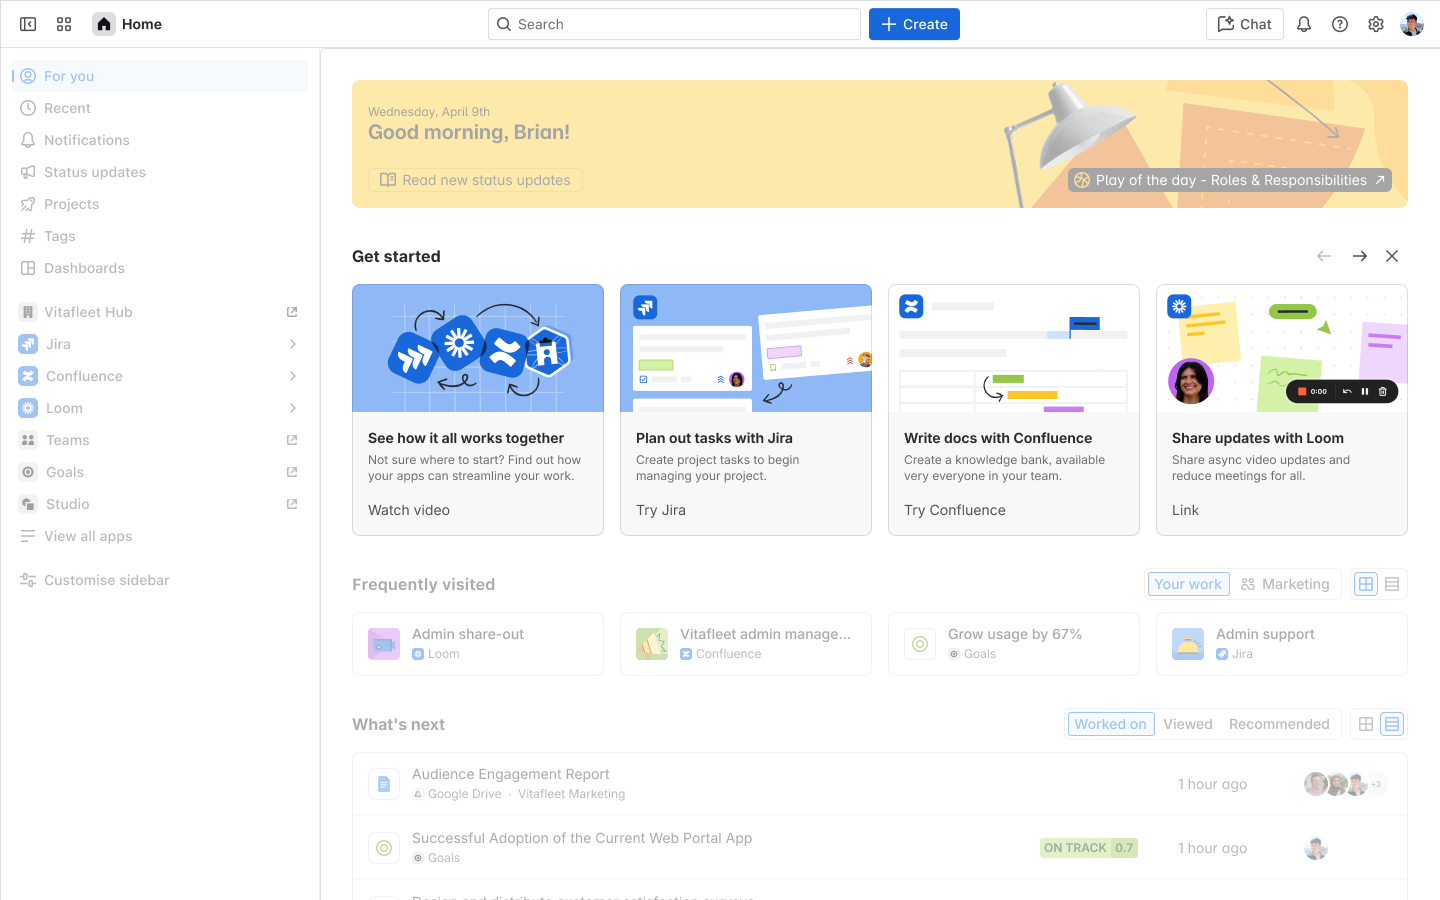Open Studio external link icon

click(292, 504)
